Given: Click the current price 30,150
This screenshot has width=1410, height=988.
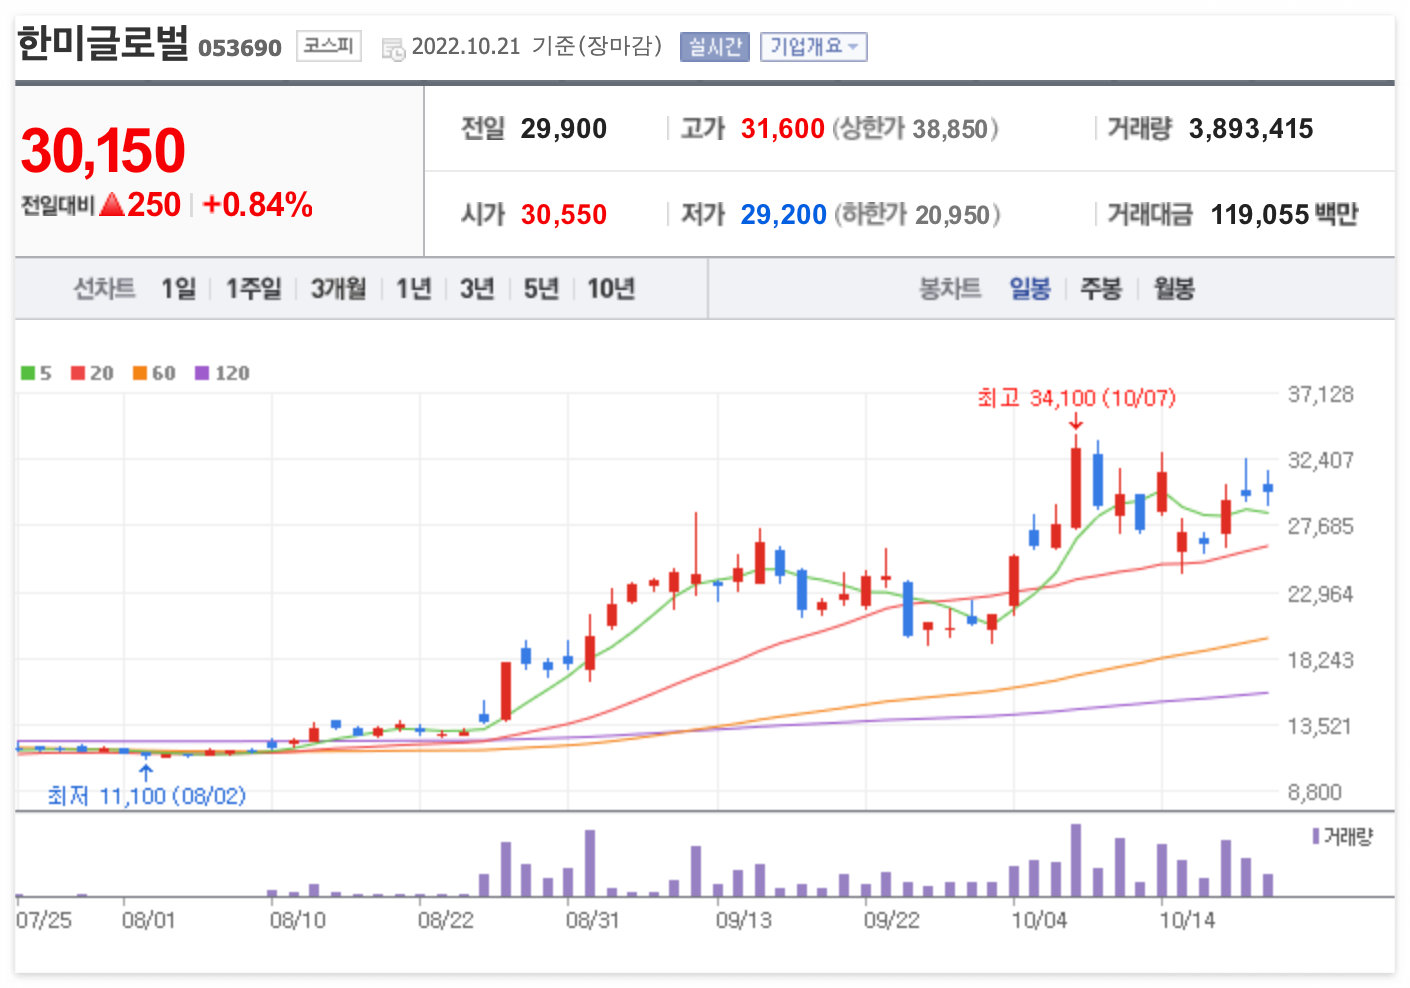Looking at the screenshot, I should pos(103,151).
